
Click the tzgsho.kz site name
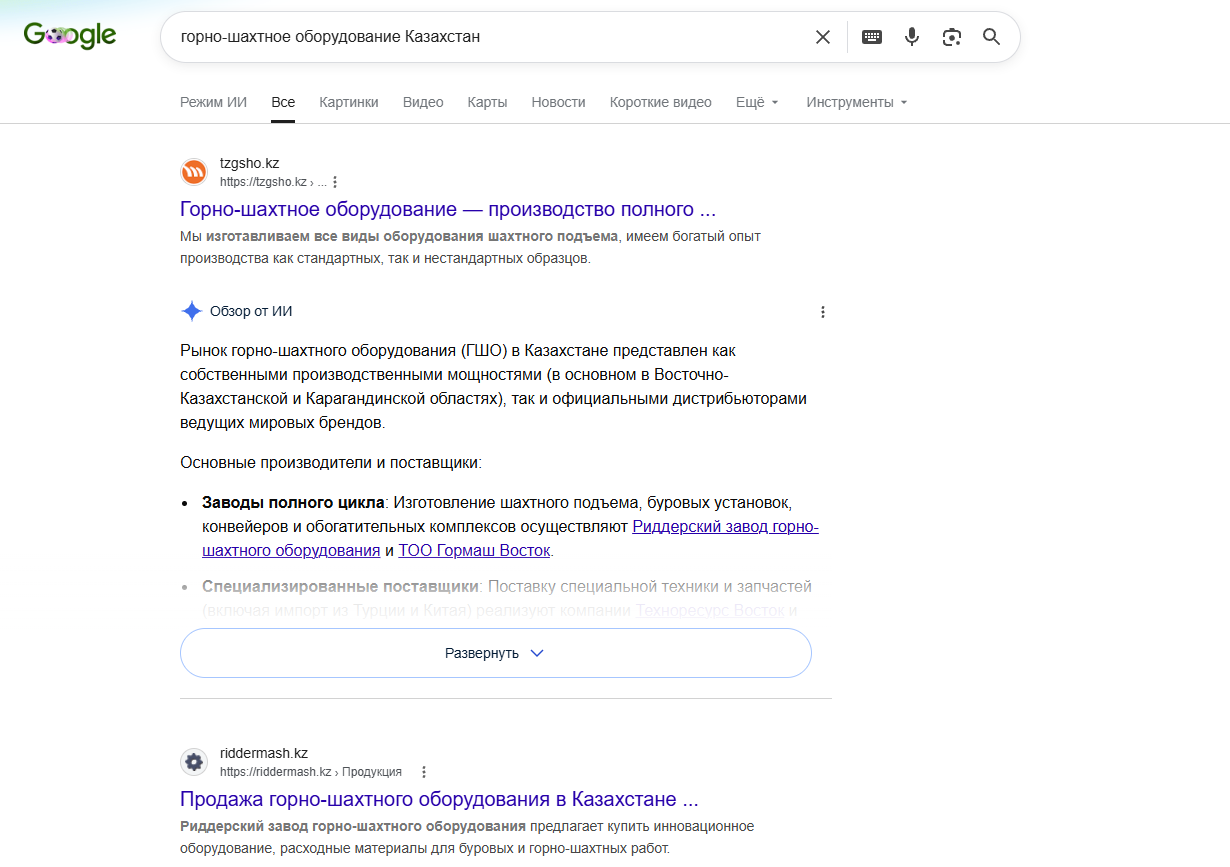point(249,163)
